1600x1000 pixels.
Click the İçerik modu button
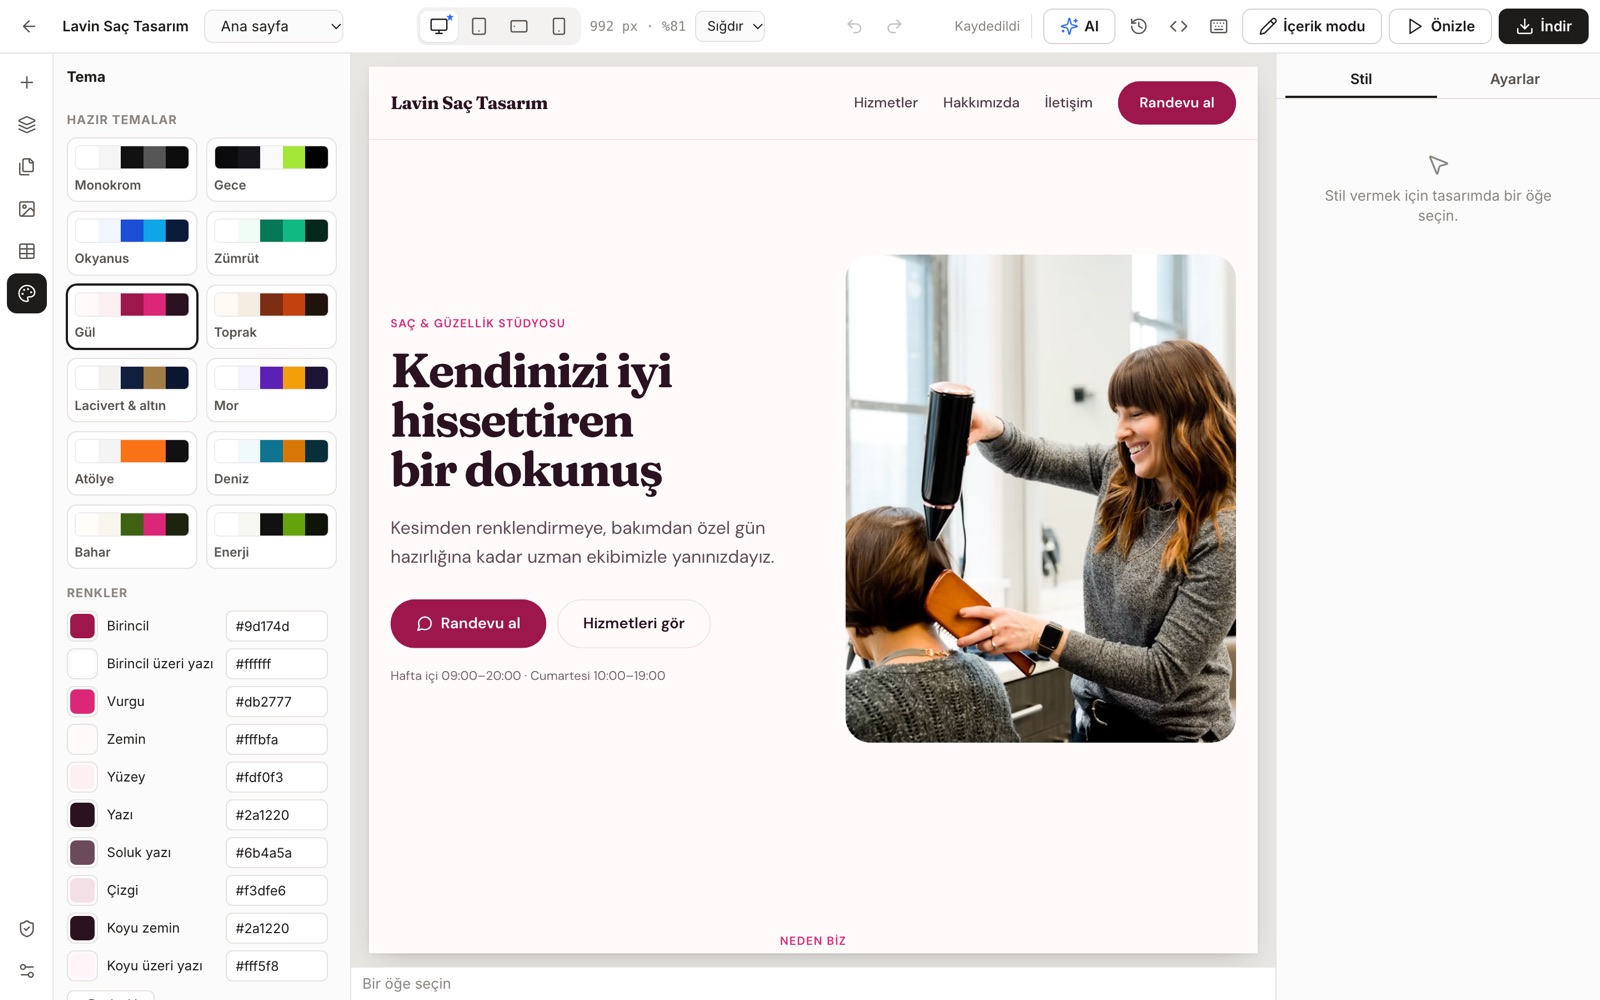pos(1312,26)
